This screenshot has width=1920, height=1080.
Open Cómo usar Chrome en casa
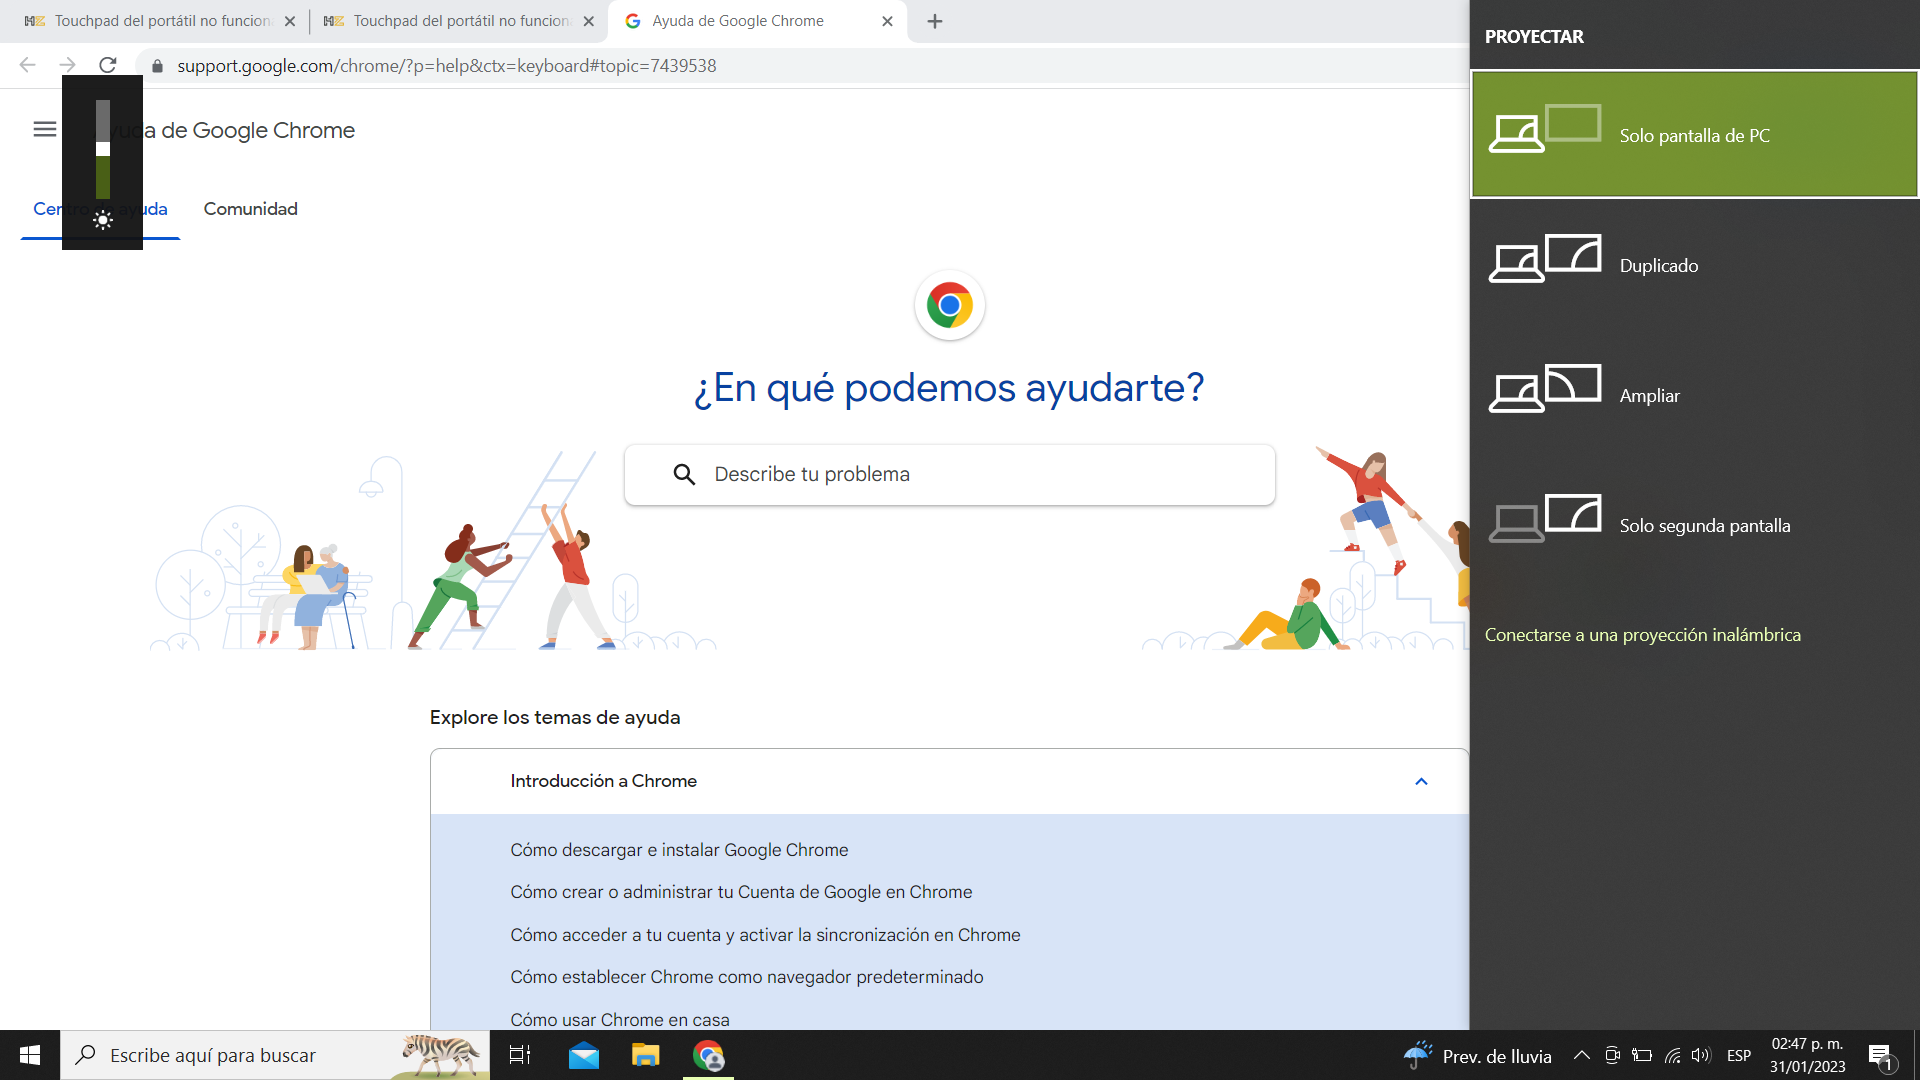[620, 1019]
